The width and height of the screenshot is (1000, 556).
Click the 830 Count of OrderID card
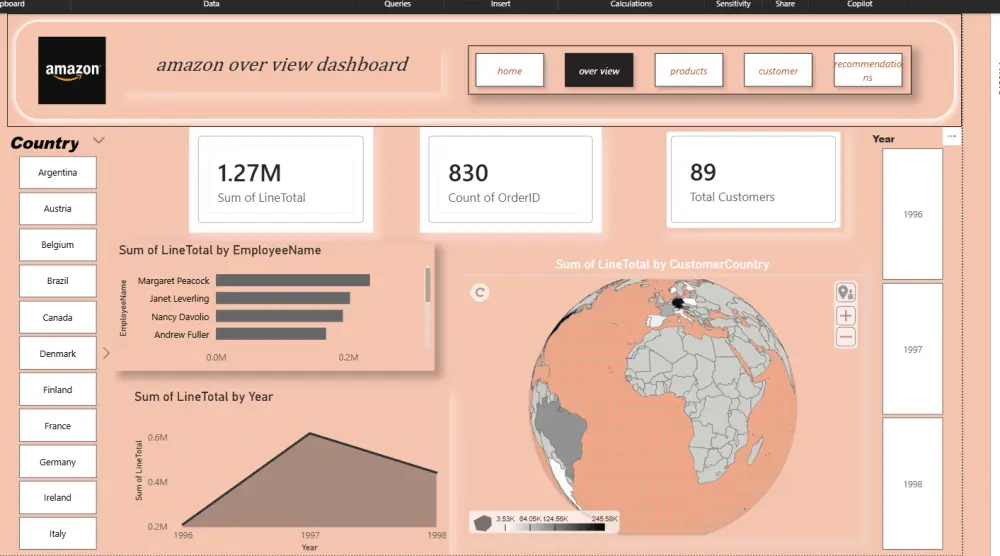[510, 179]
